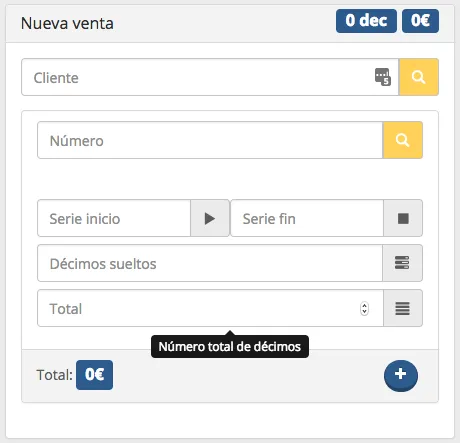
Task: Click the 0€ badge beside 'Total:' label
Action: 94,375
